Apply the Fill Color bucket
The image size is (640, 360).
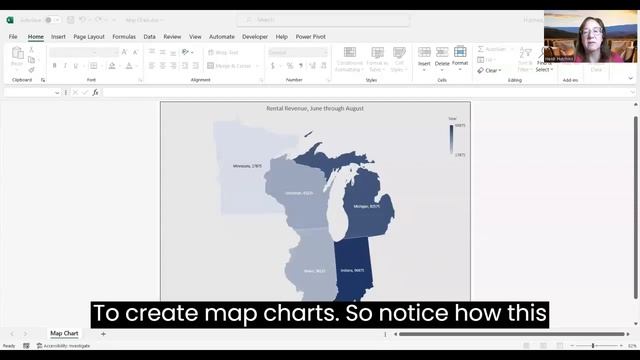[x=112, y=66]
